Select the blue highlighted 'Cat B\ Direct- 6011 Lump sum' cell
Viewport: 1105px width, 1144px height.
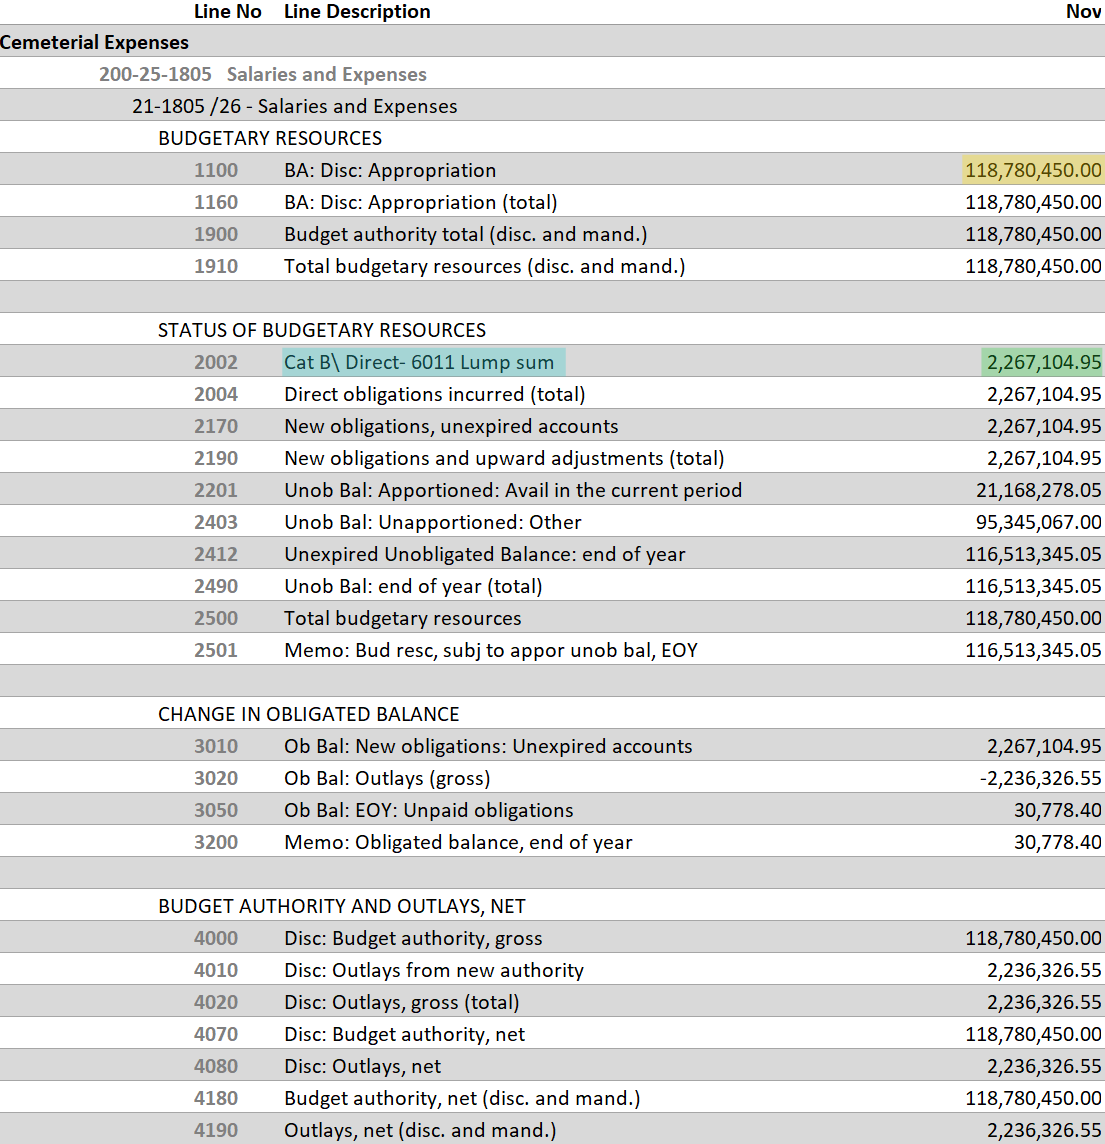pyautogui.click(x=421, y=362)
